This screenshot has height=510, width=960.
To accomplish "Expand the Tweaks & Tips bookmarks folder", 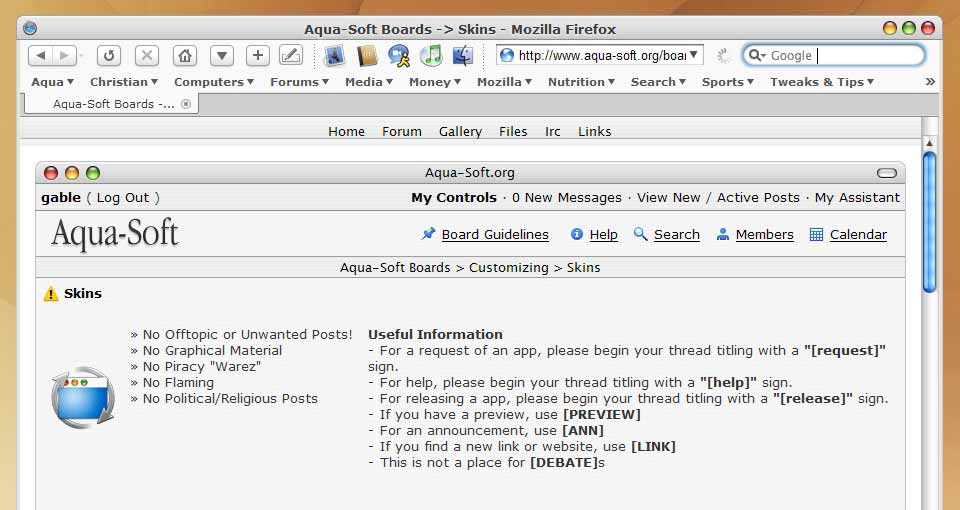I will point(822,82).
